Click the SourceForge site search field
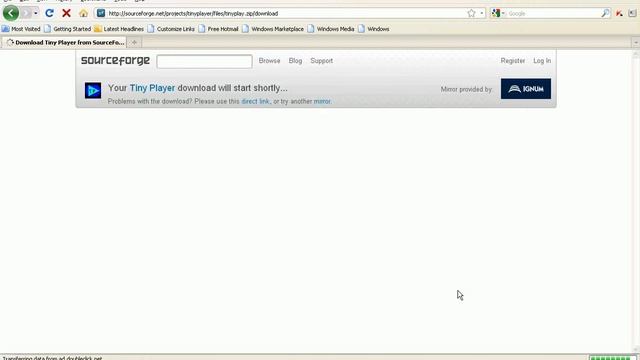 tap(204, 61)
